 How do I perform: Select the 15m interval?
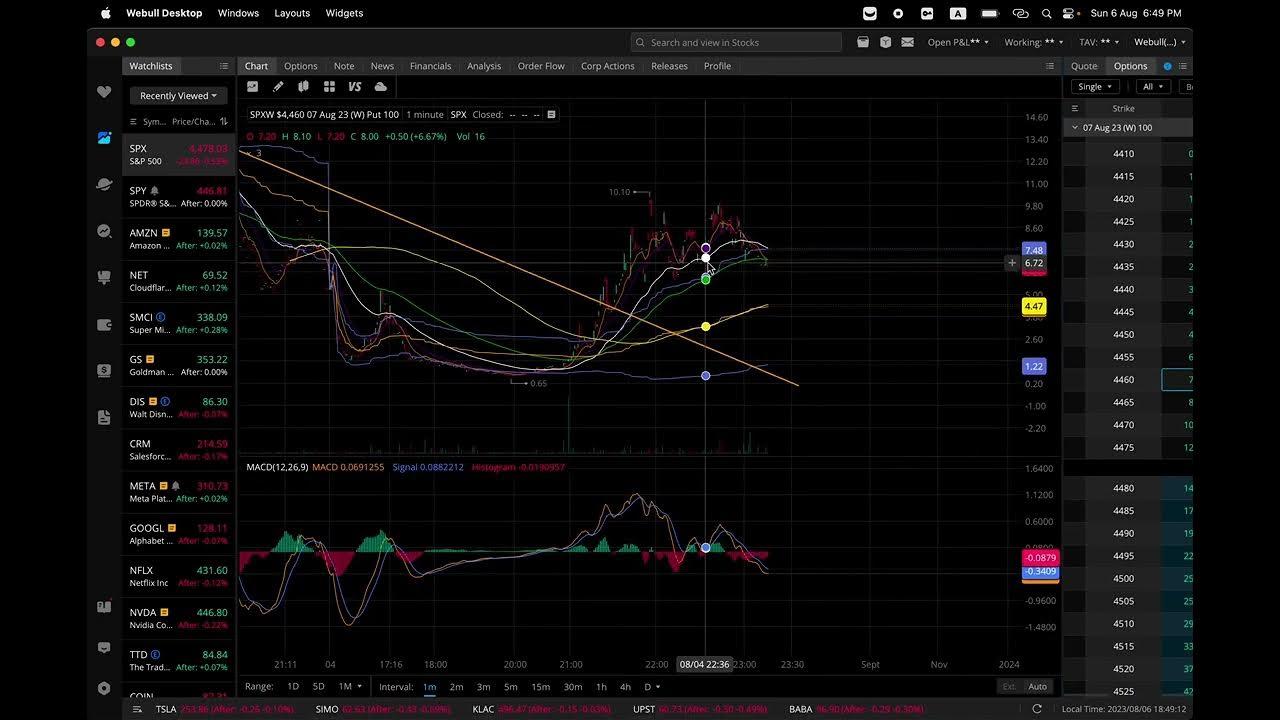pos(540,687)
